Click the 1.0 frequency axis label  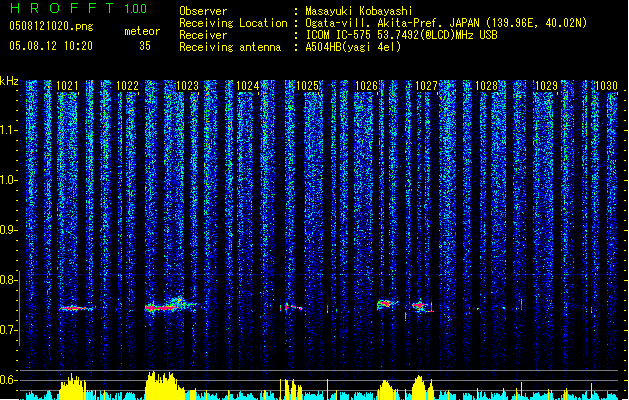tap(9, 180)
